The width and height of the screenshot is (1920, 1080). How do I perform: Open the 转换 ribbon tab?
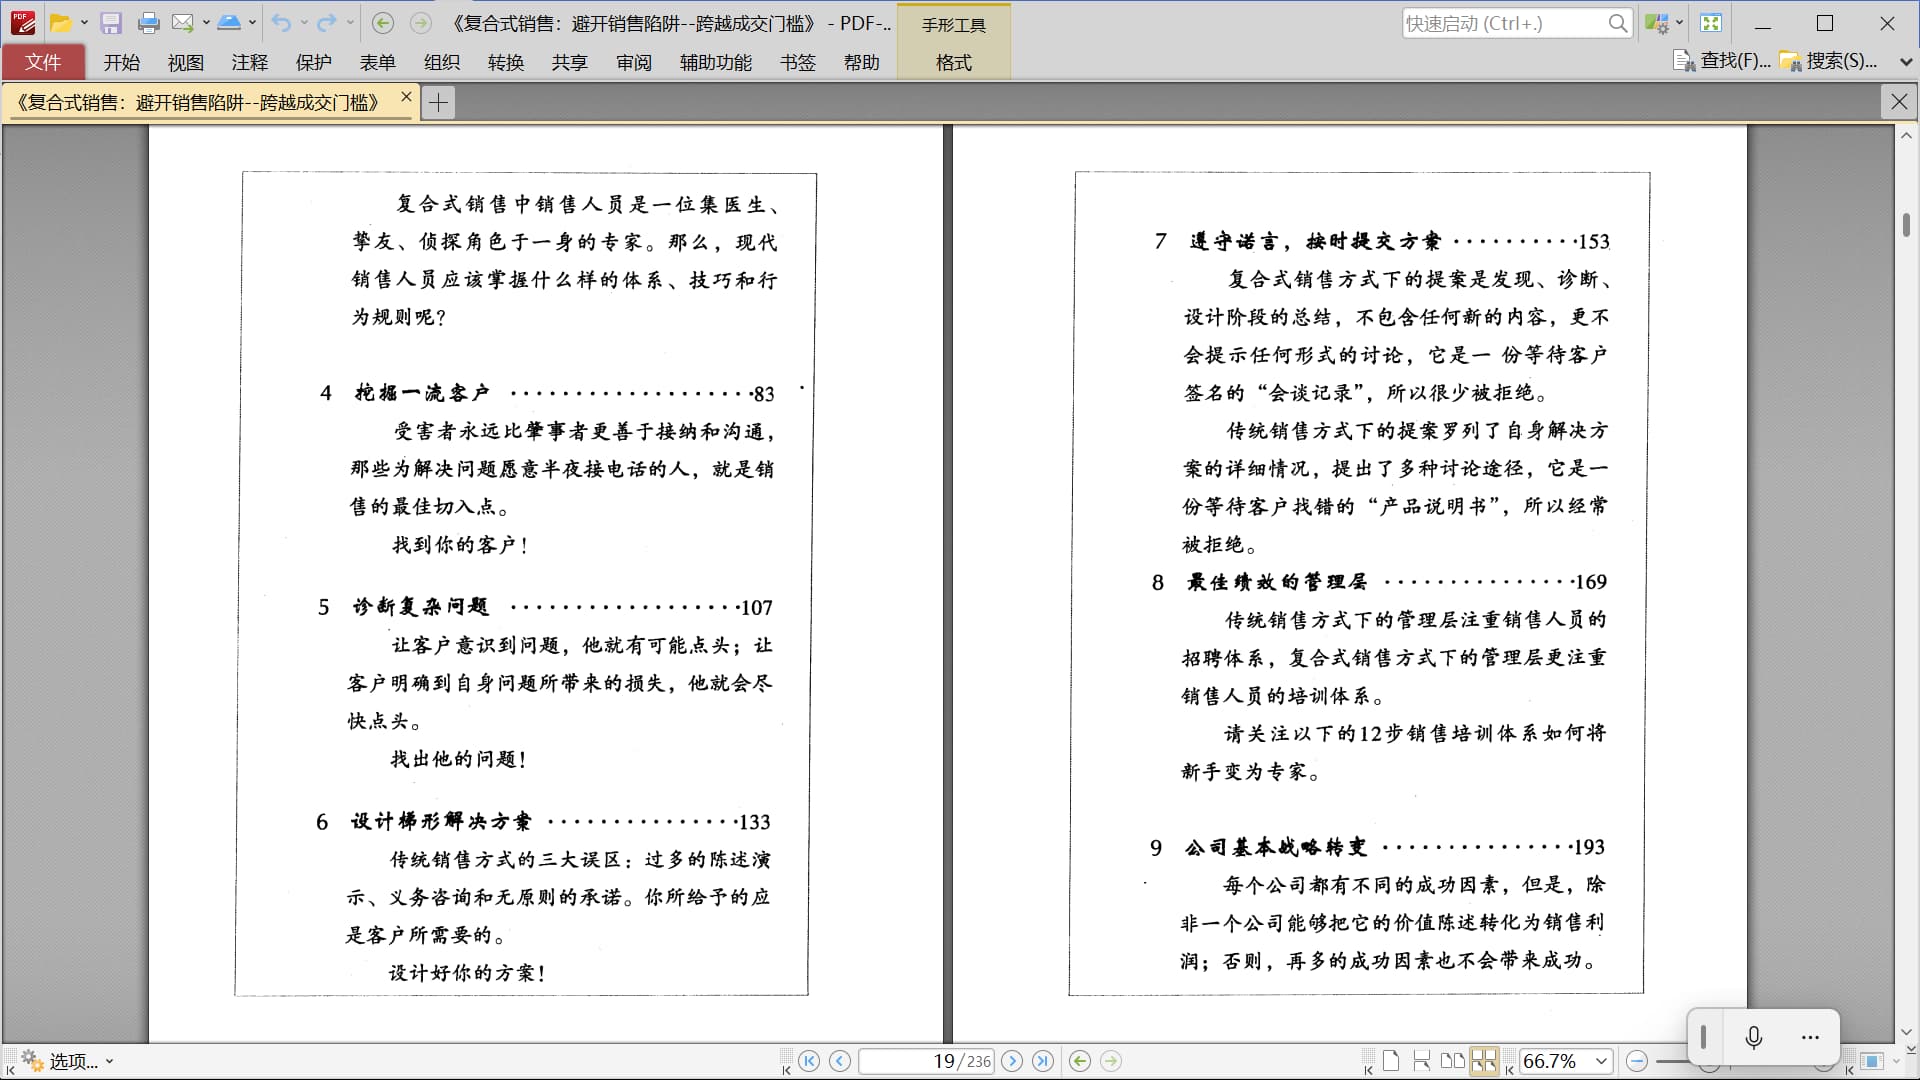pos(506,62)
